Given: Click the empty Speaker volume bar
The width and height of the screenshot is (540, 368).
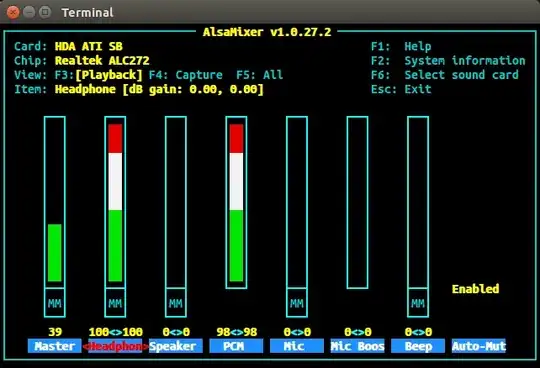Looking at the screenshot, I should [x=176, y=202].
